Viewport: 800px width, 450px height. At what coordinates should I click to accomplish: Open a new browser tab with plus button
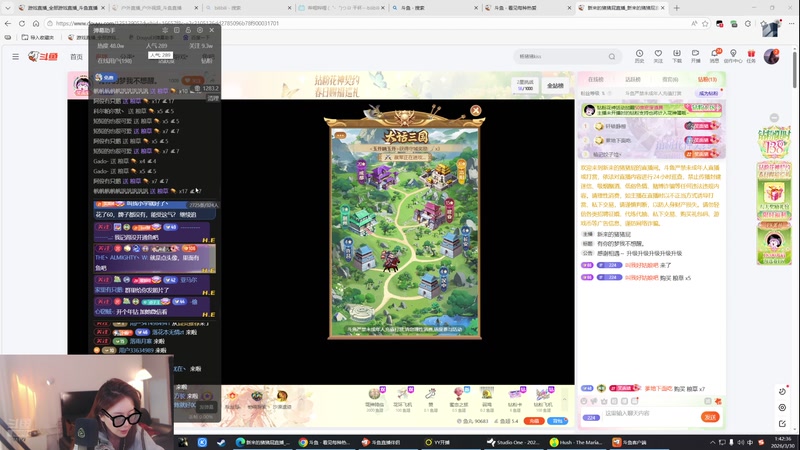[x=677, y=8]
